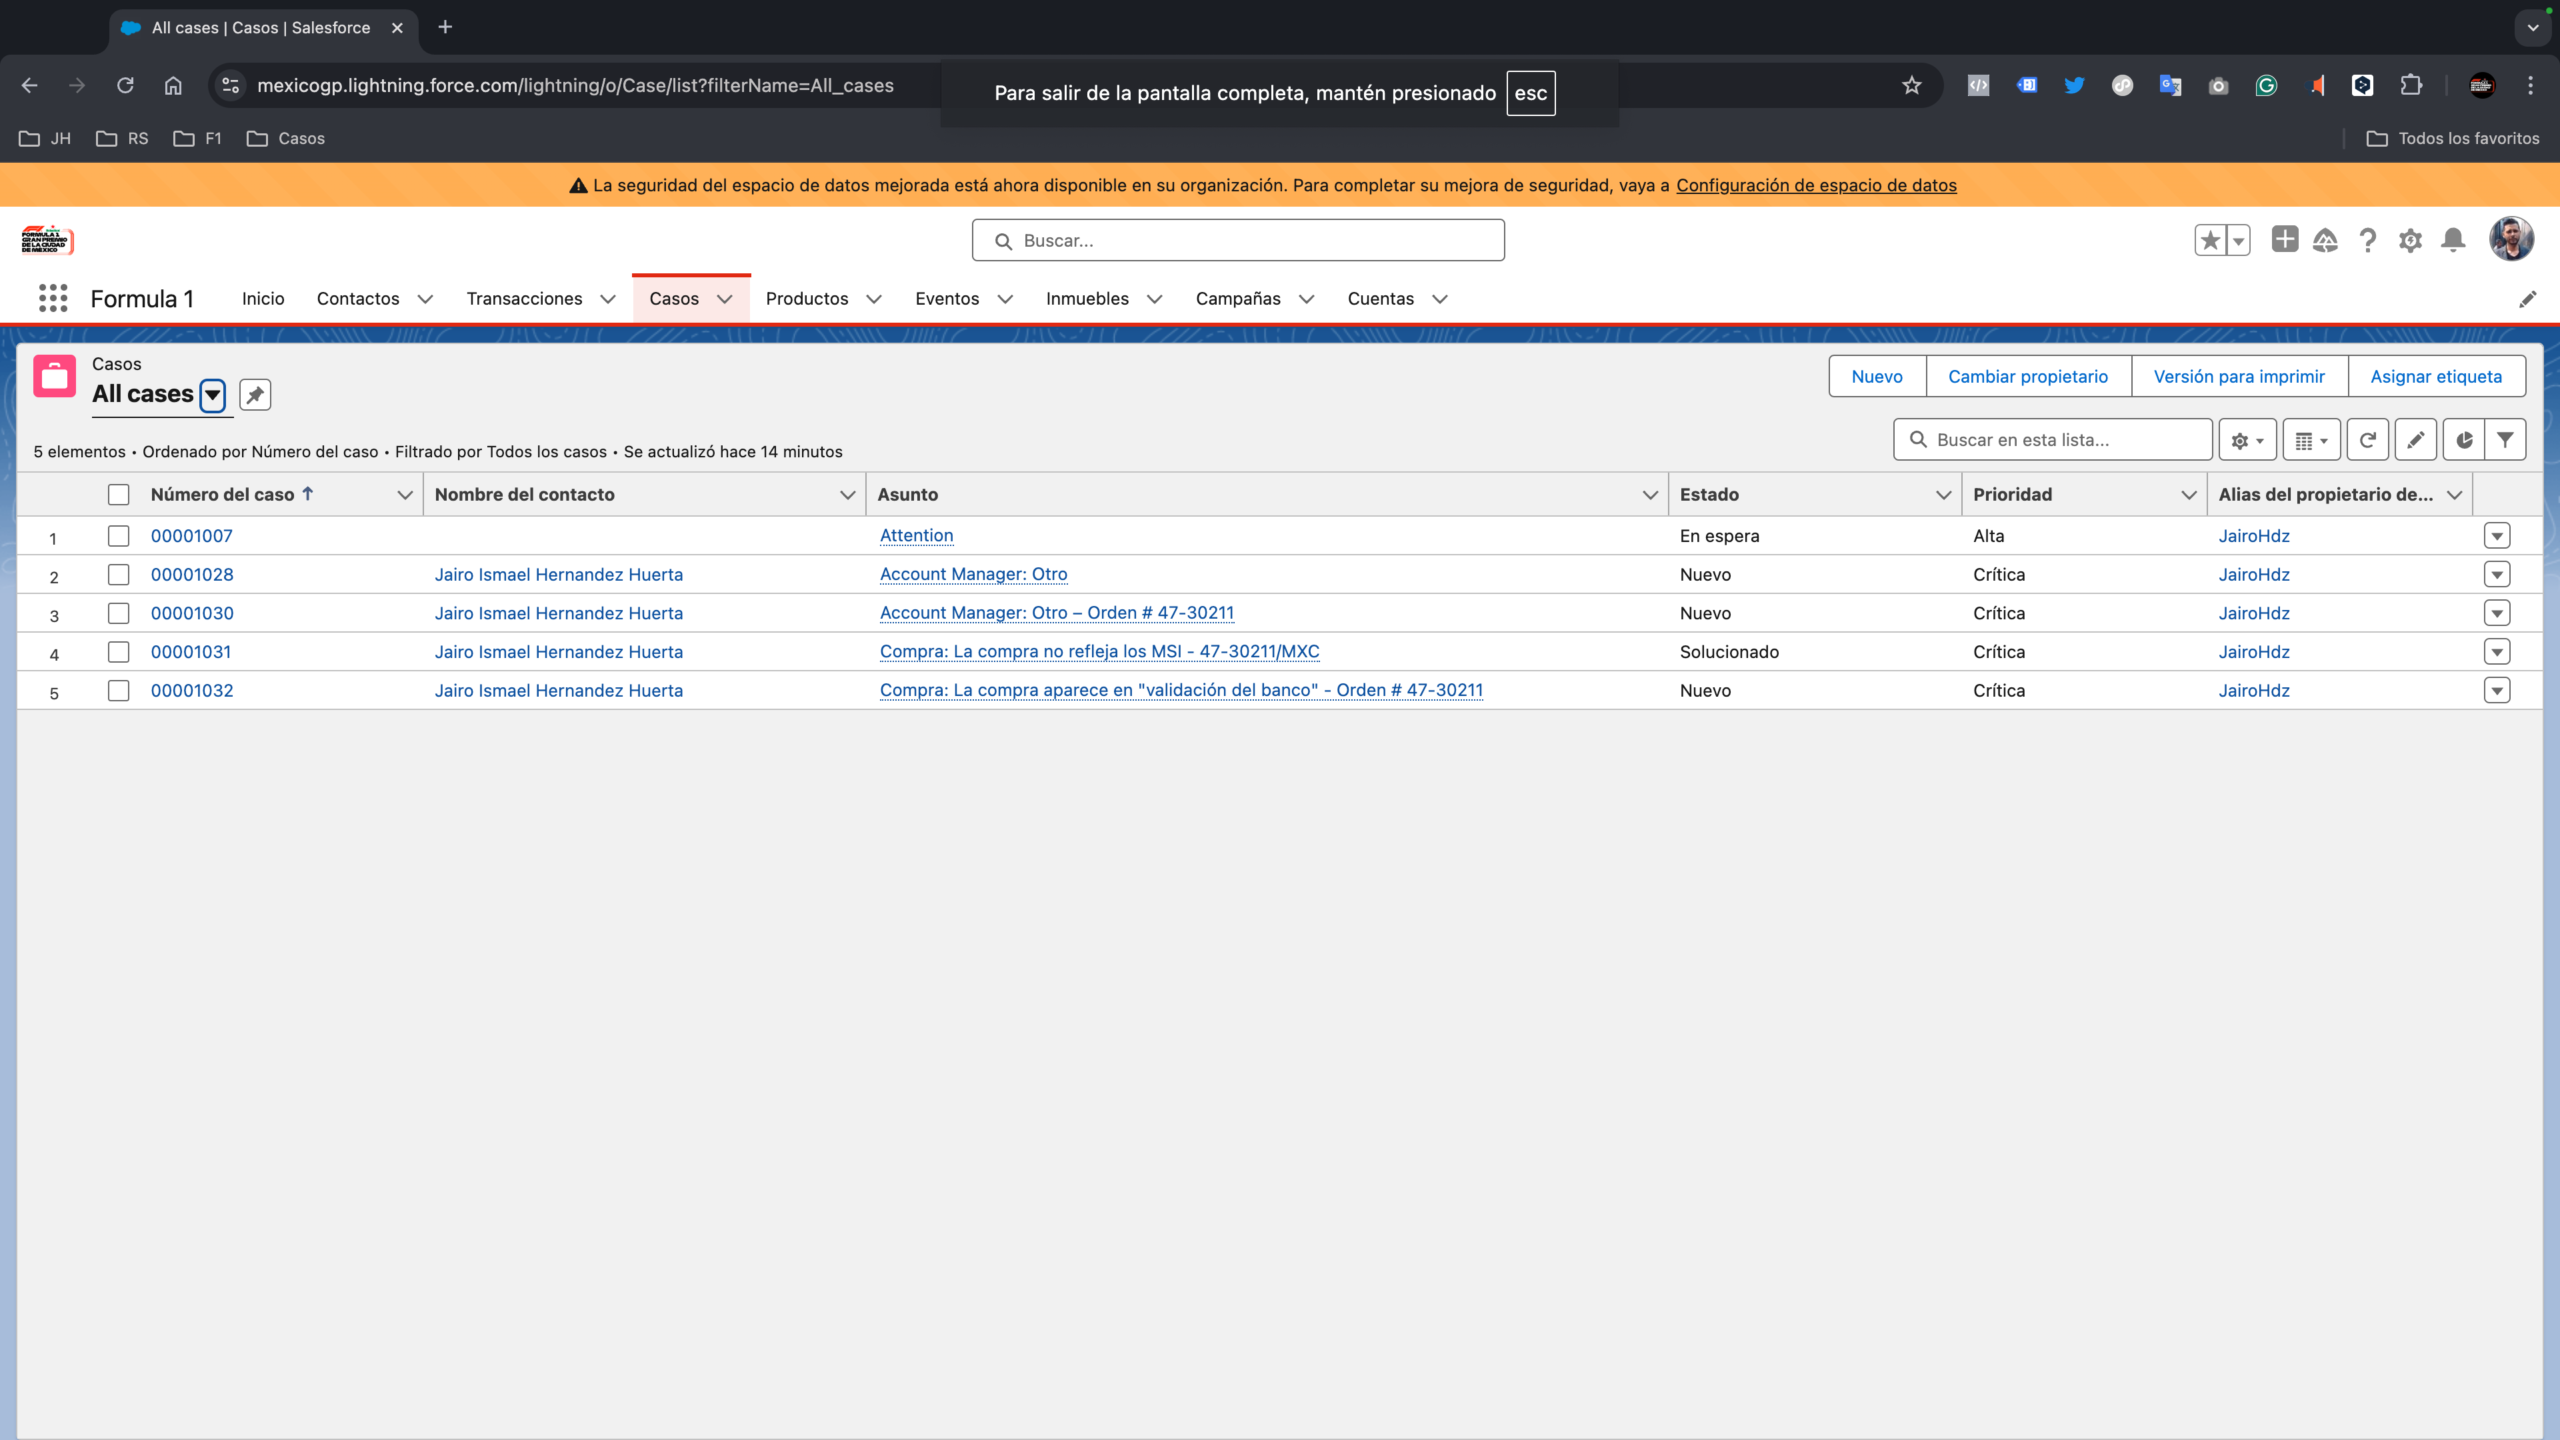Expand the All cases list view dropdown
The width and height of the screenshot is (2560, 1440).
(x=212, y=395)
